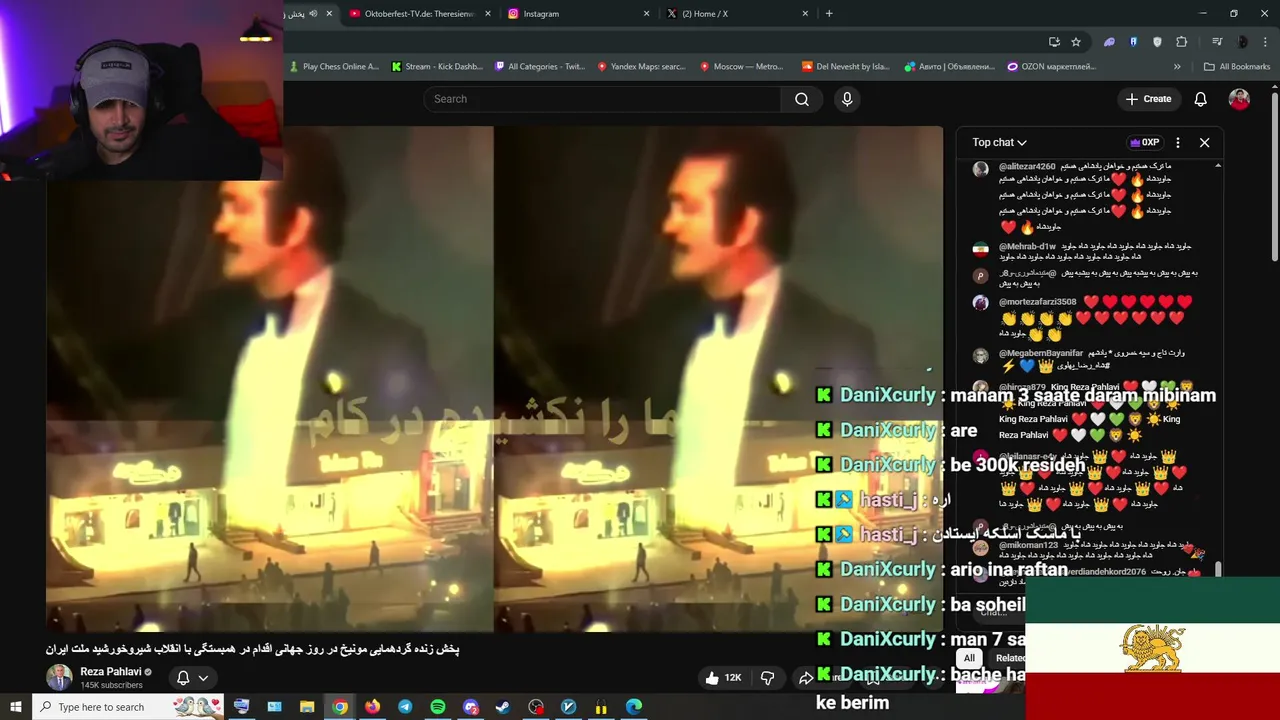
Task: Open @mortezafarzi3508 chat message author
Action: [x=1037, y=302]
